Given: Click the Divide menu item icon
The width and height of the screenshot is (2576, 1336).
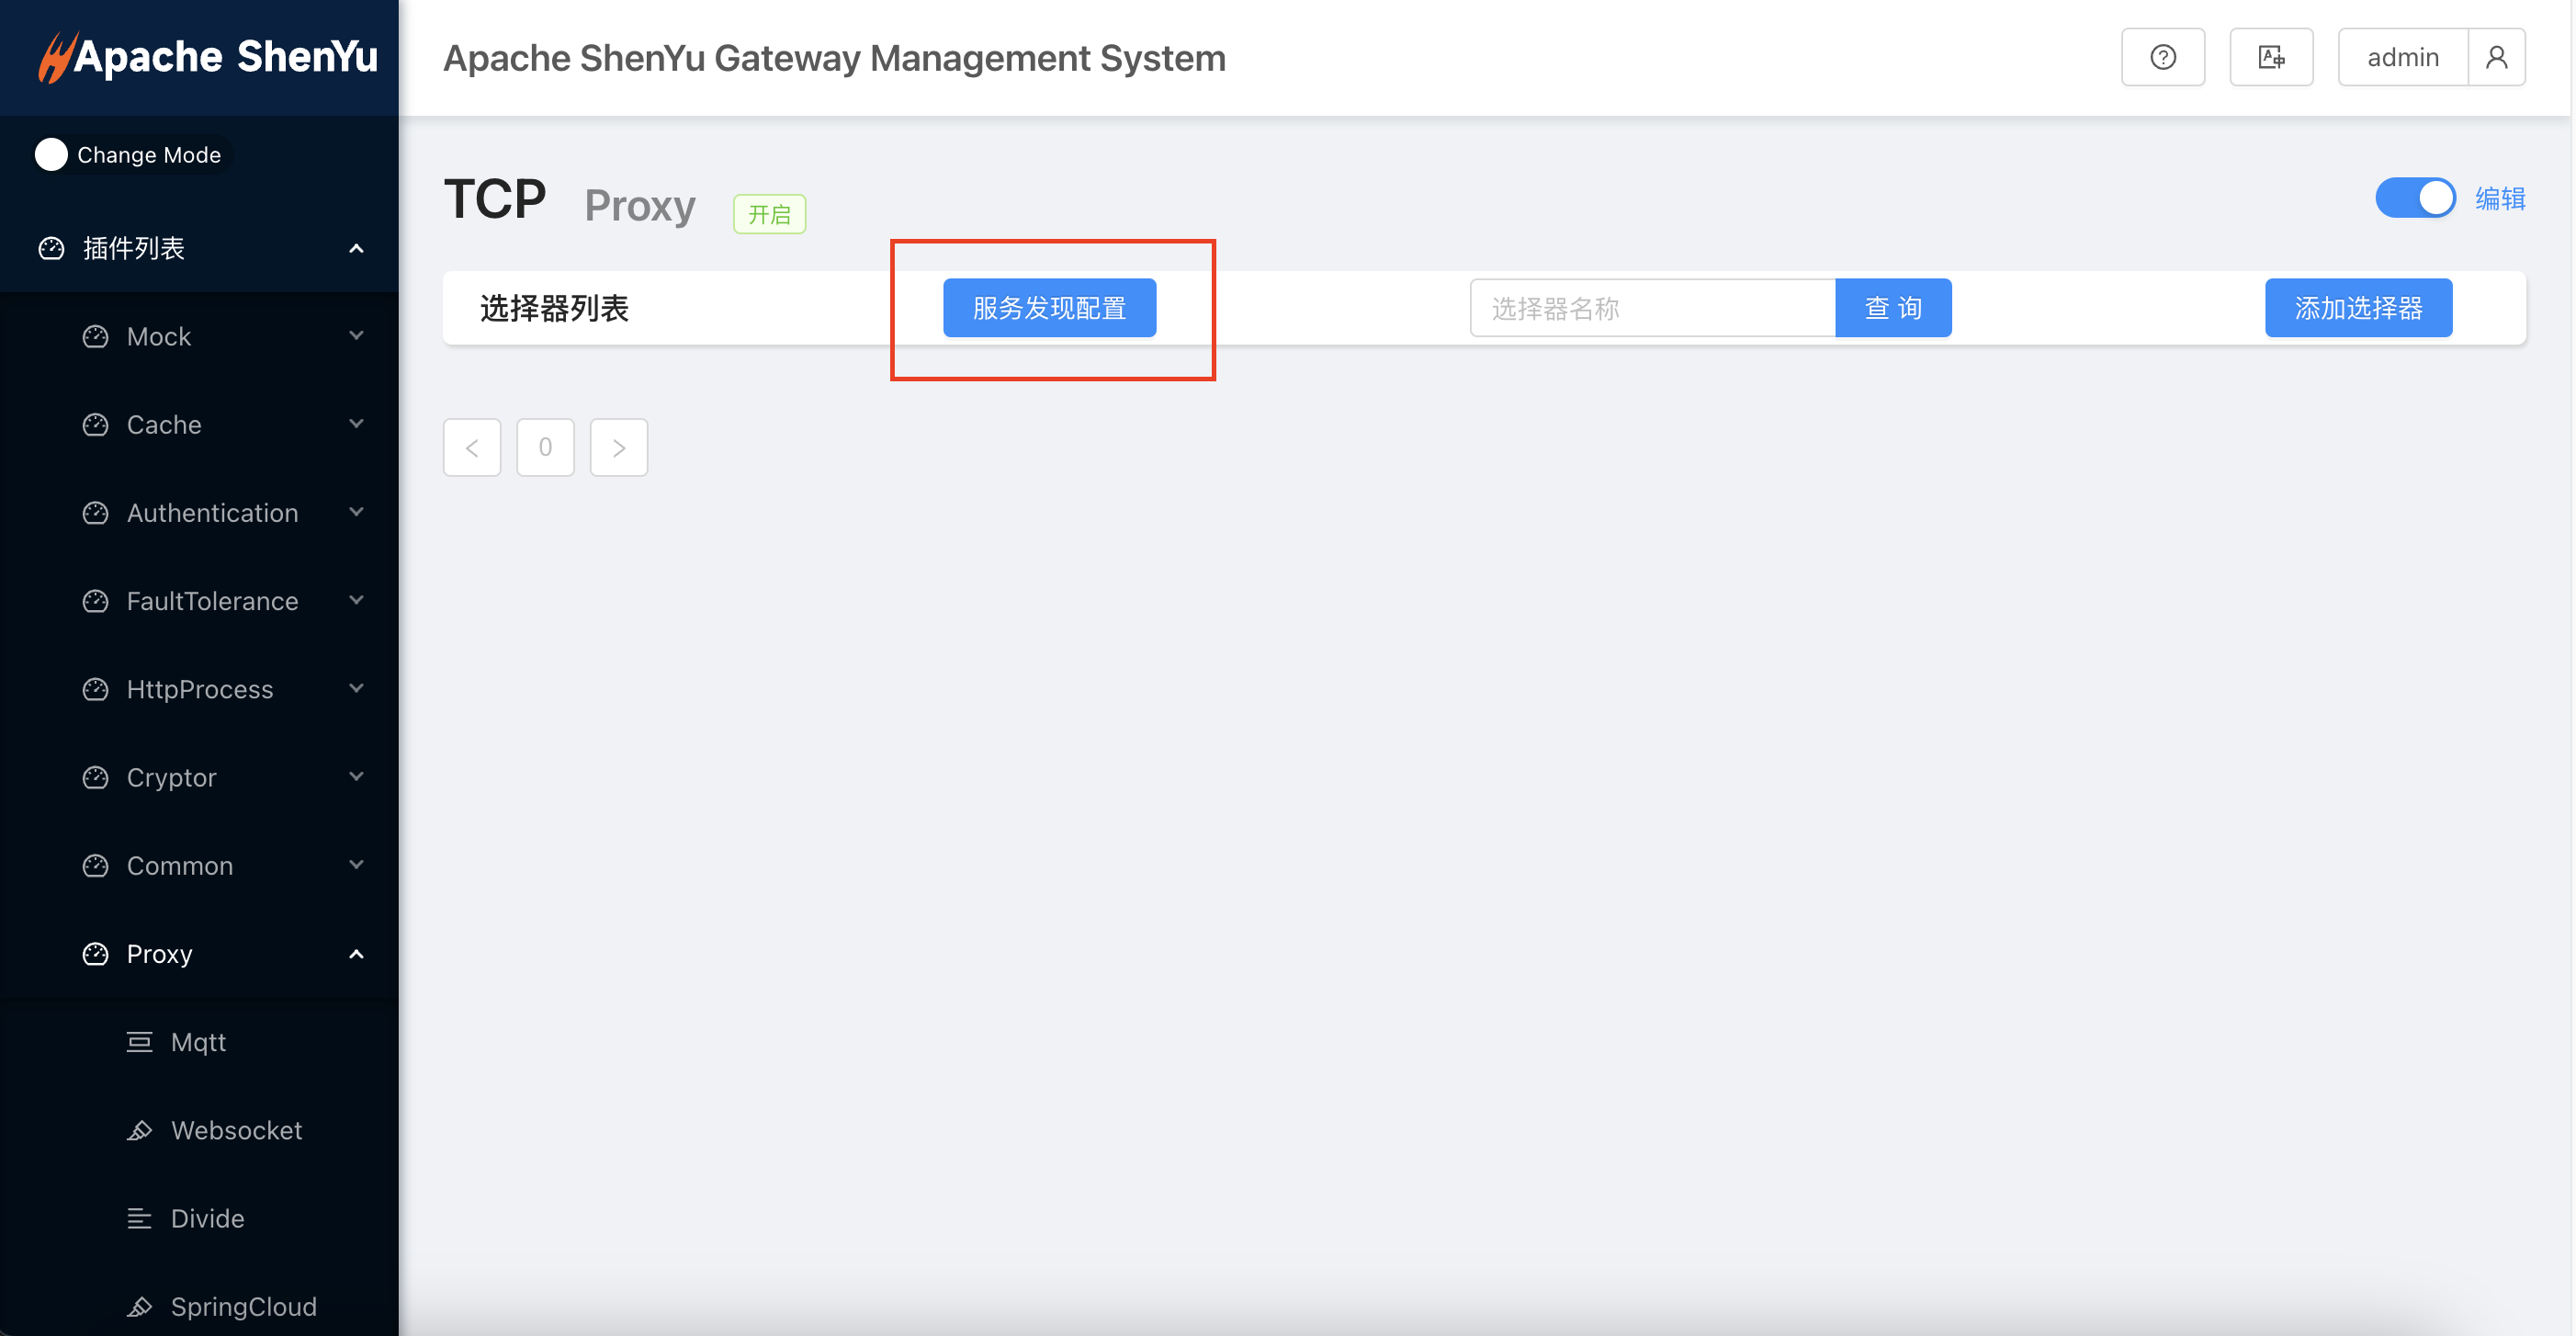Looking at the screenshot, I should 140,1218.
